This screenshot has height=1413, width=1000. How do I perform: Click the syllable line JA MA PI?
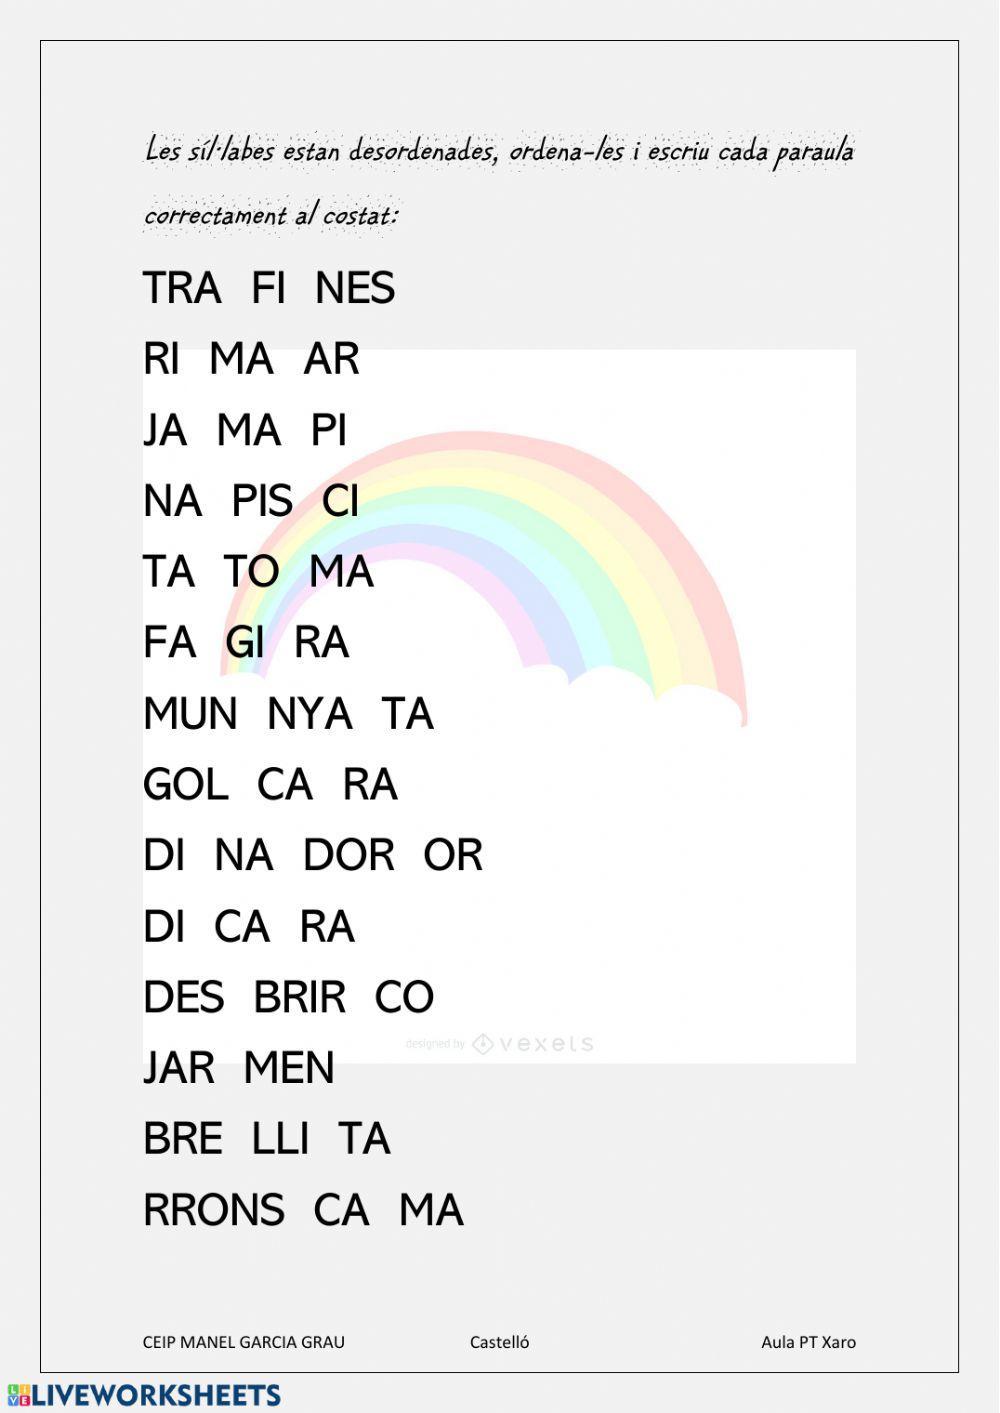[245, 430]
